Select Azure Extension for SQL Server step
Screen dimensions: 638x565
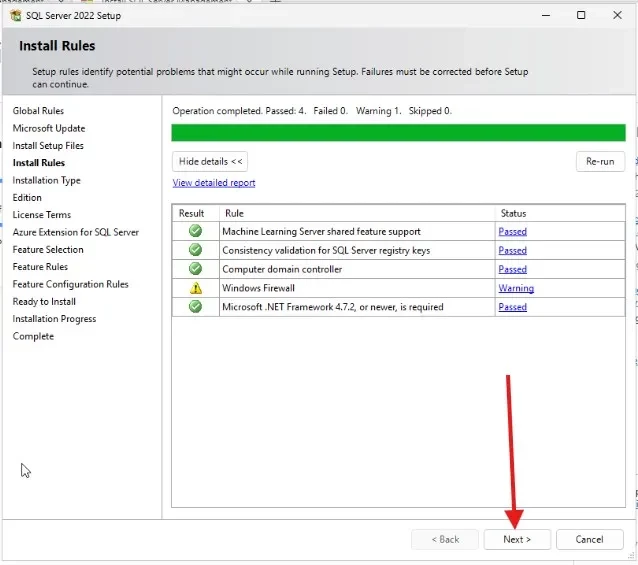pos(76,232)
